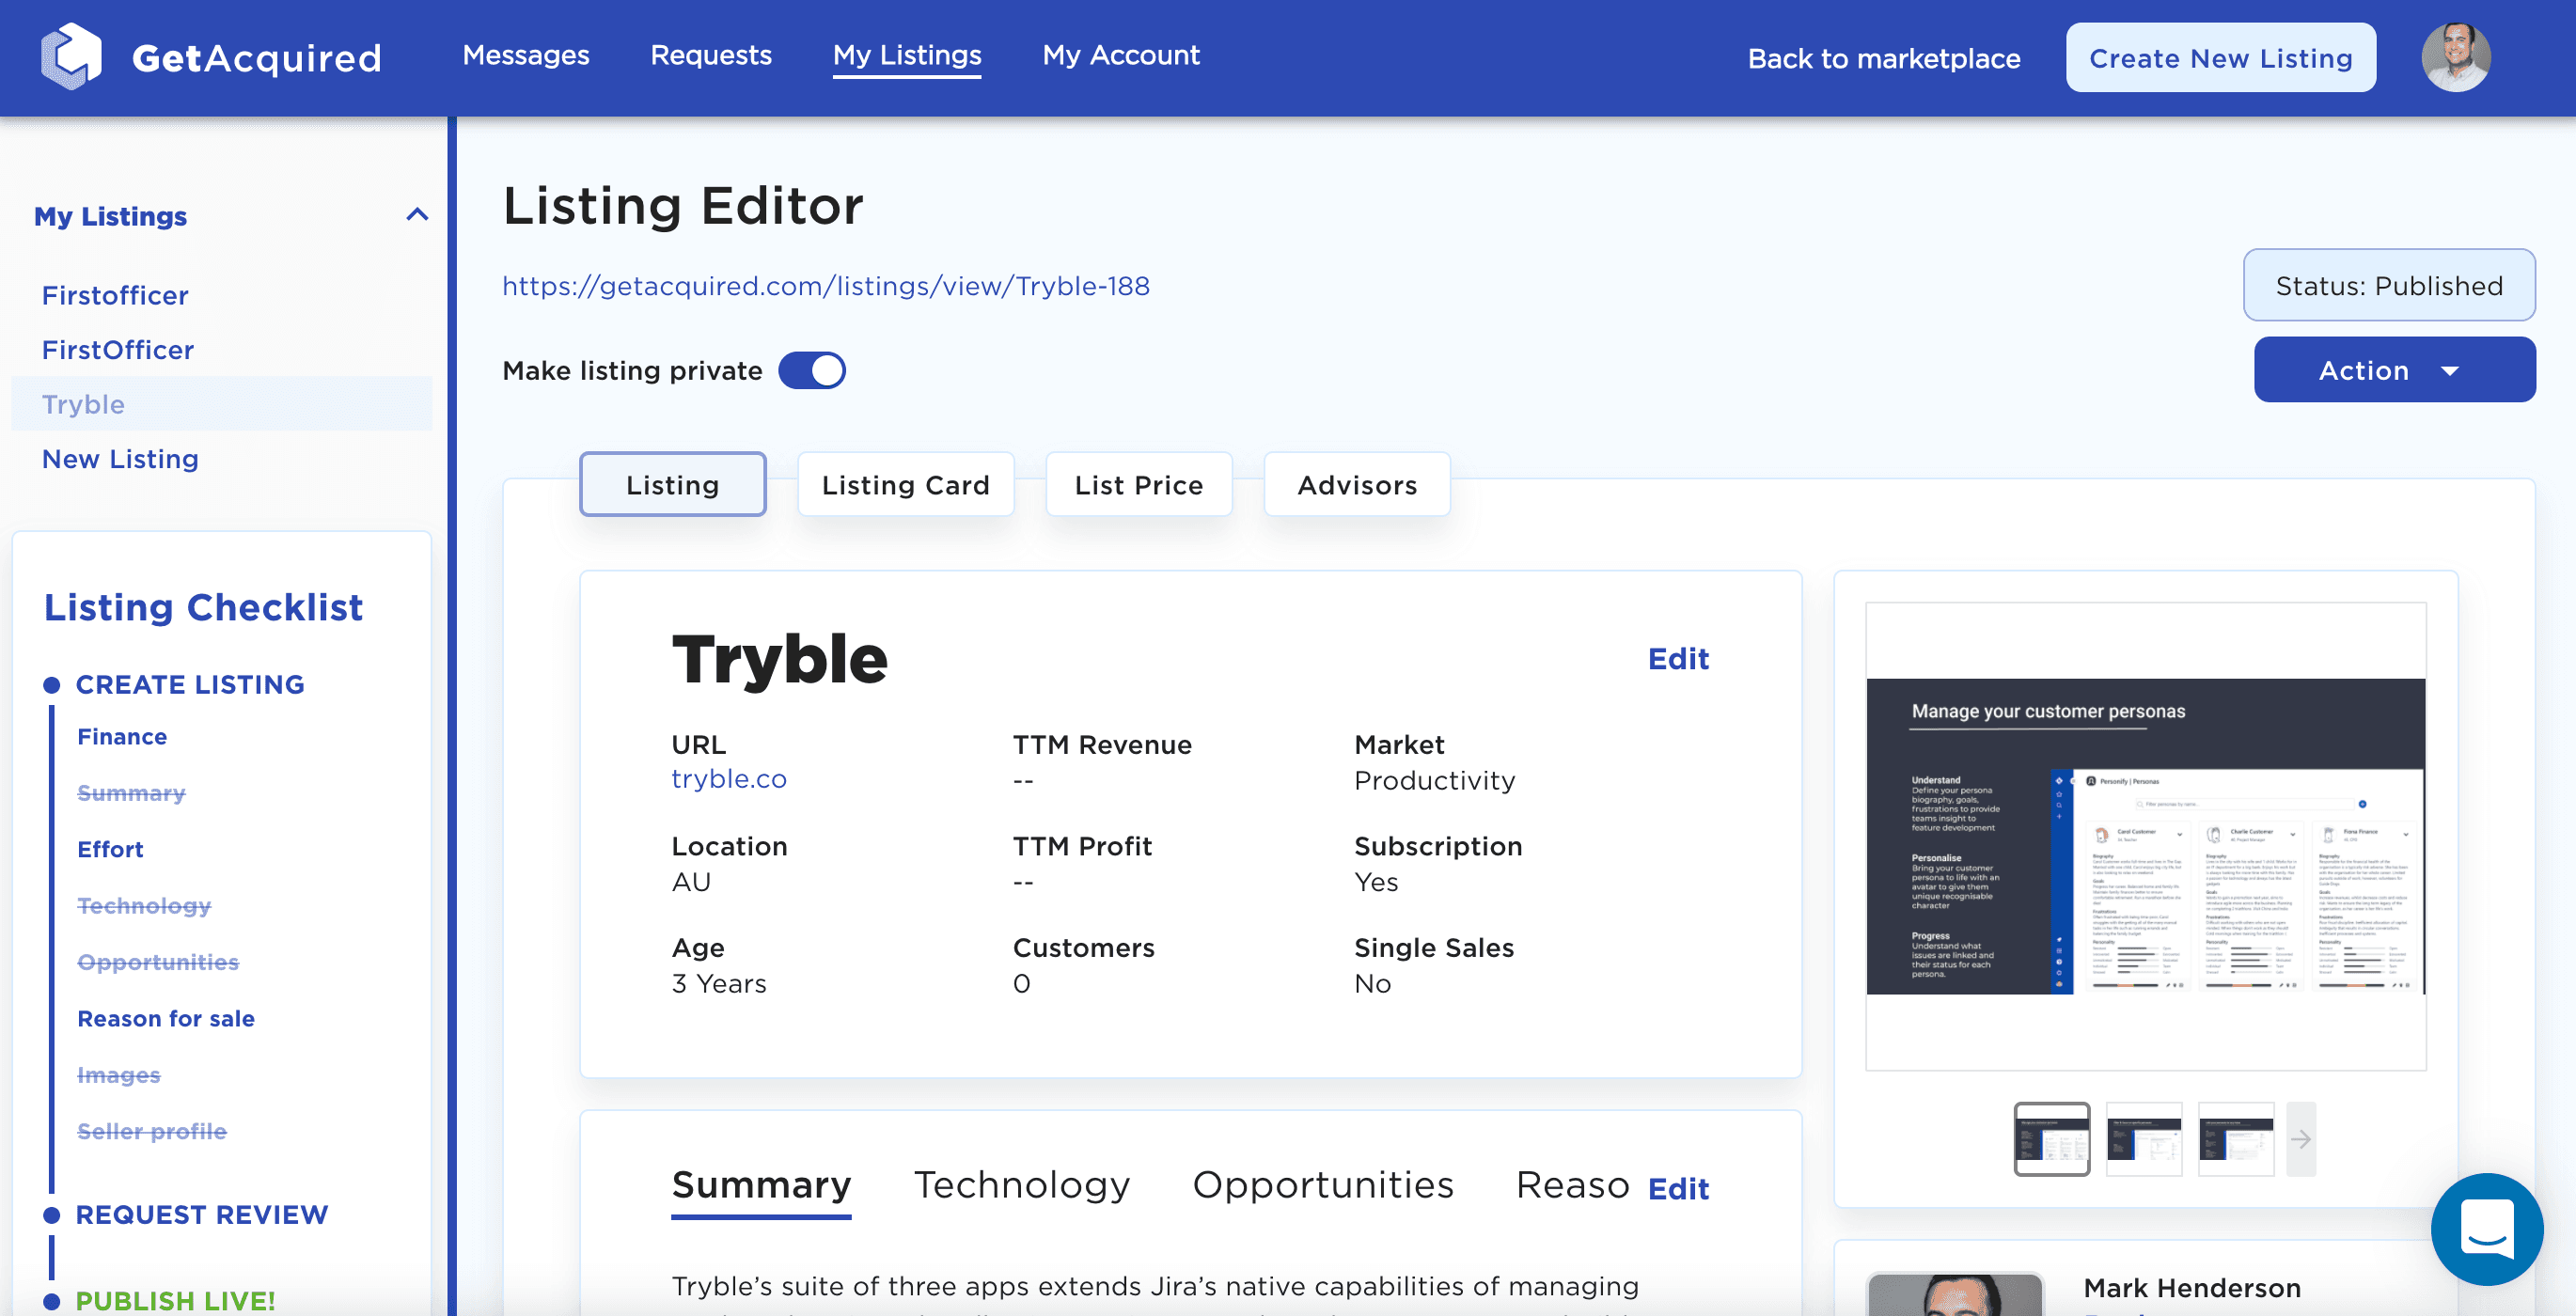Open the Advisors tab

pyautogui.click(x=1356, y=485)
